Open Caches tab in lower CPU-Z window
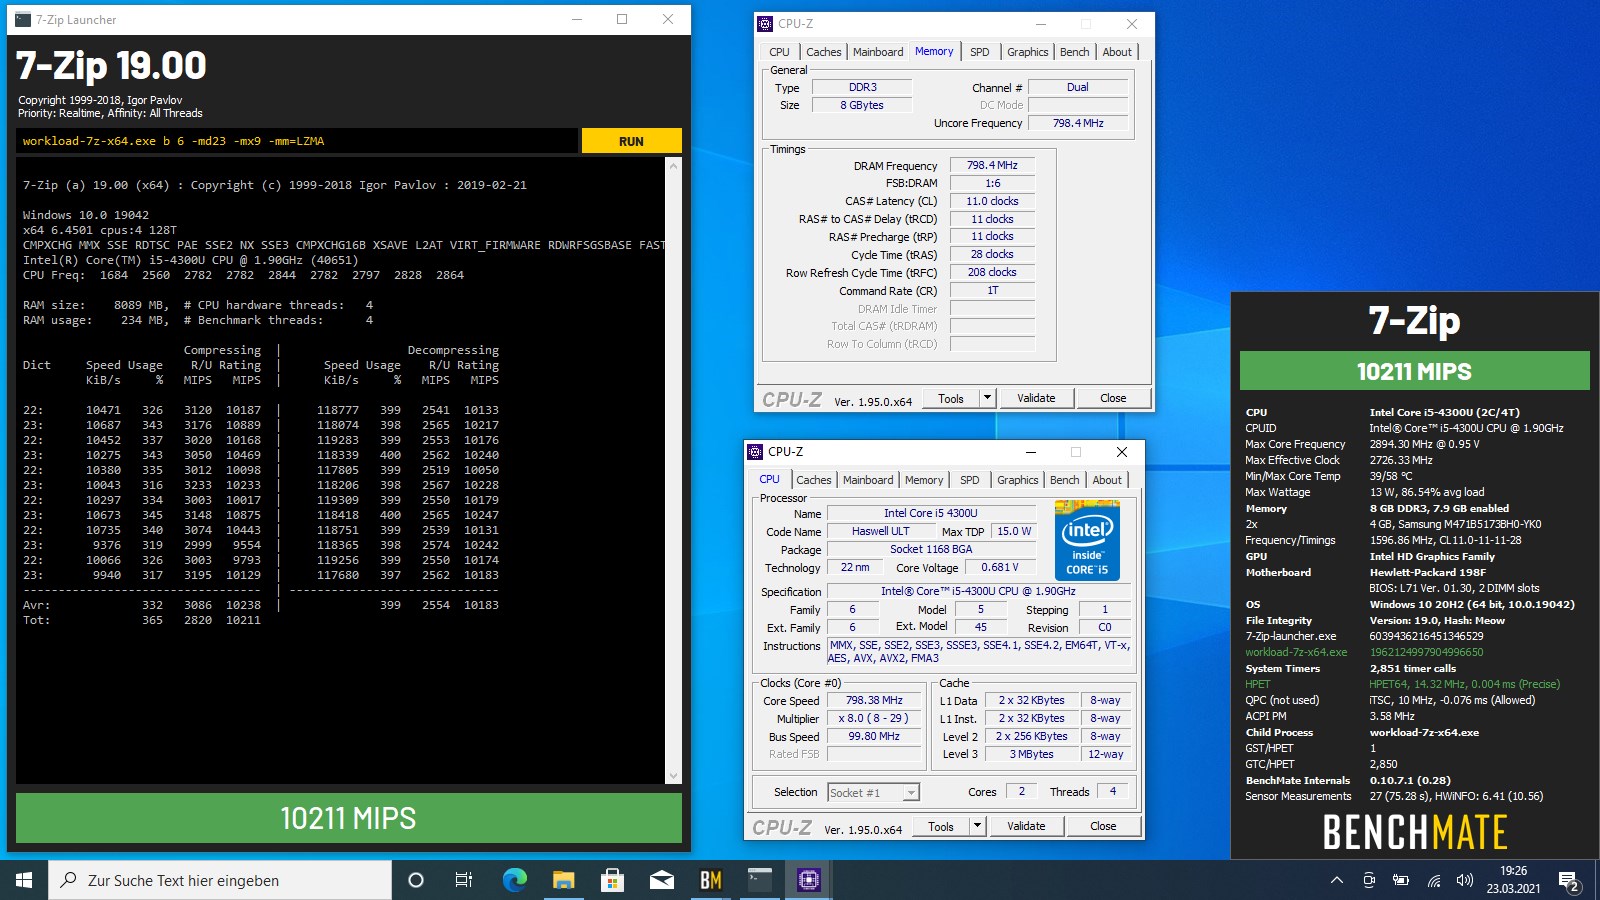The height and width of the screenshot is (900, 1600). (813, 480)
